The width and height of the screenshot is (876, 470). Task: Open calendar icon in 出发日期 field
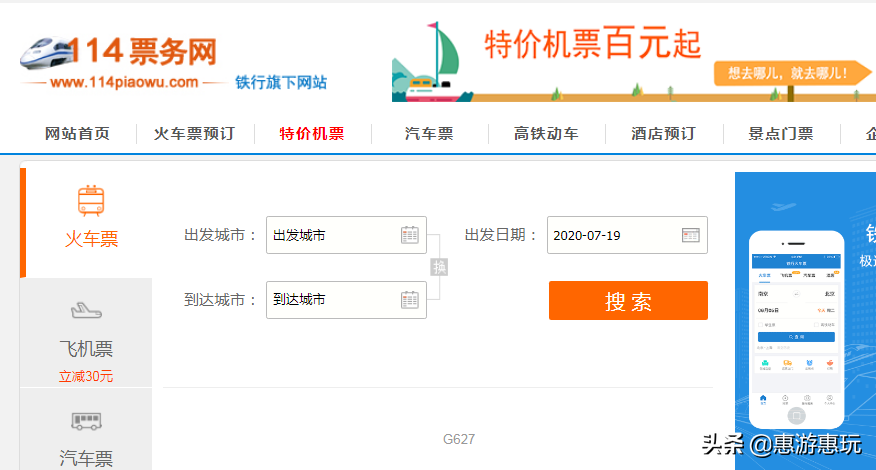(691, 235)
